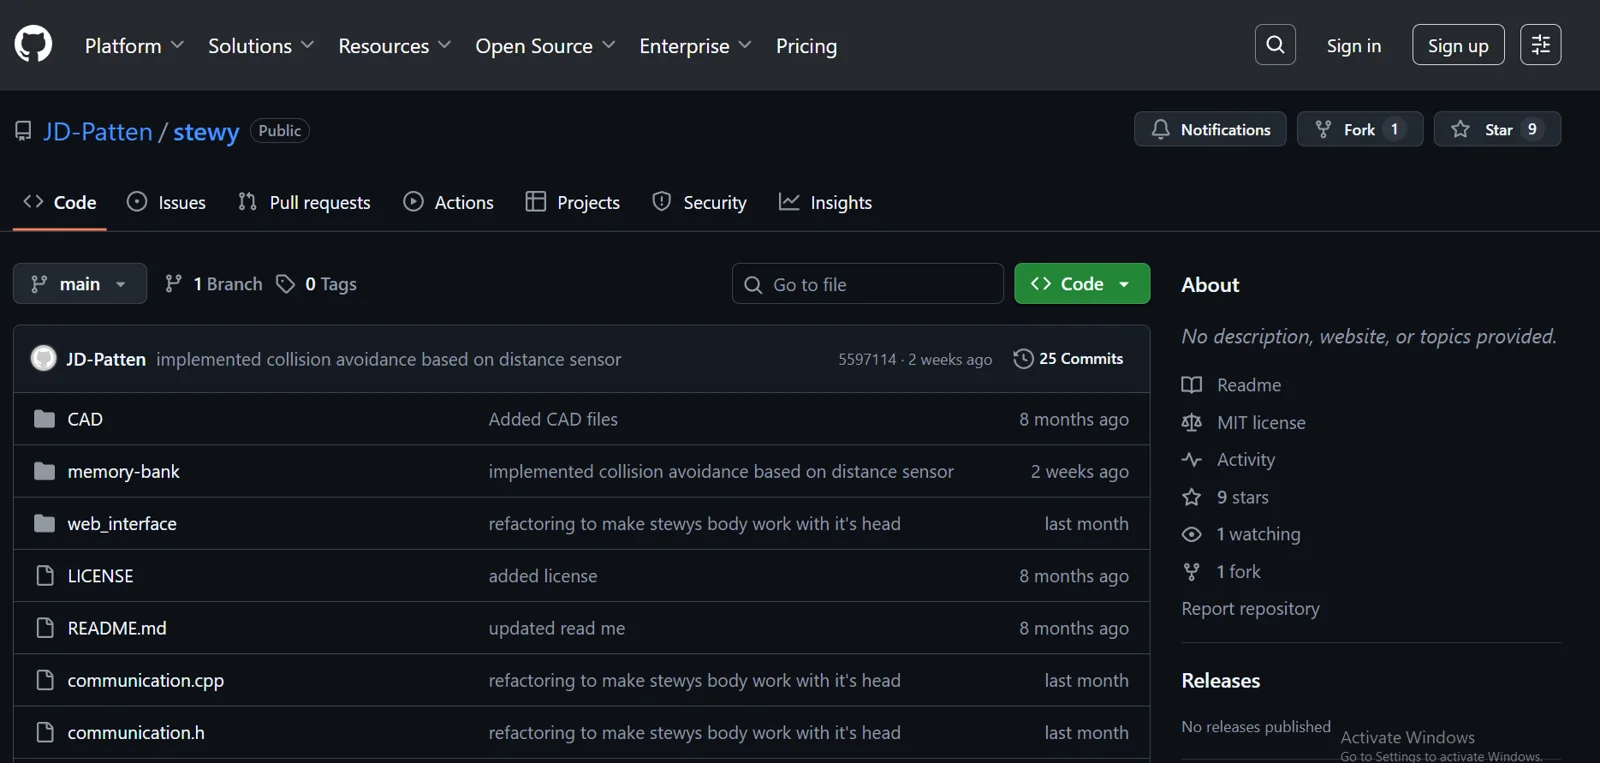
Task: Click the Report repository link
Action: (1250, 609)
